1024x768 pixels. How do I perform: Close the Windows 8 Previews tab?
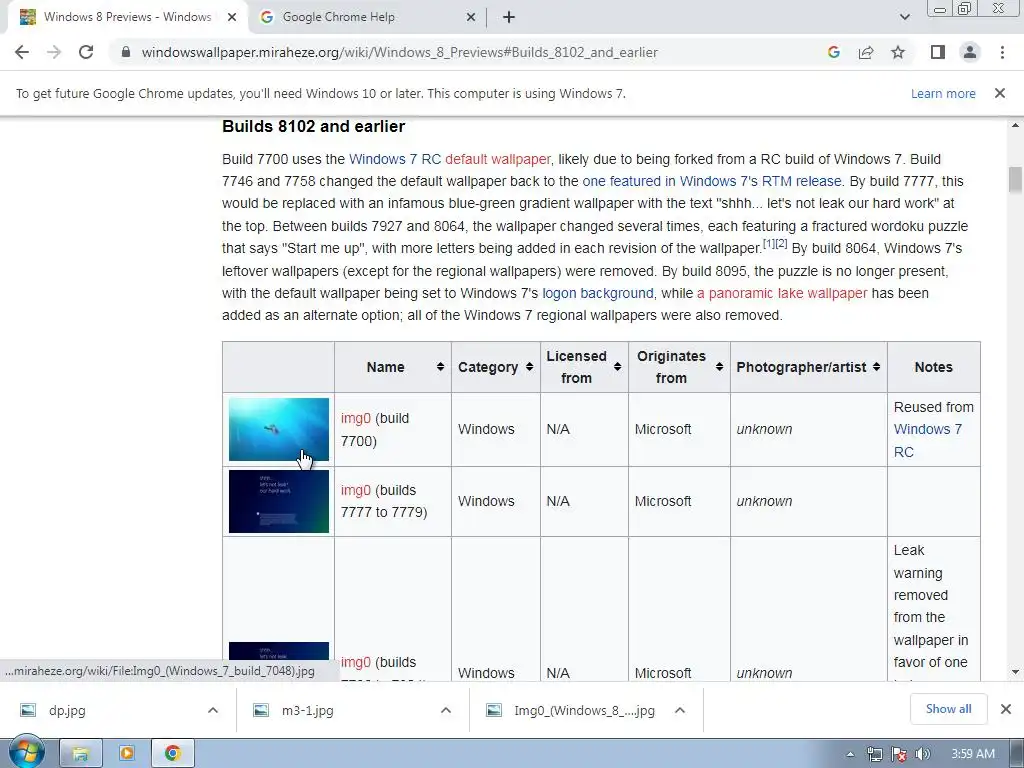232,17
